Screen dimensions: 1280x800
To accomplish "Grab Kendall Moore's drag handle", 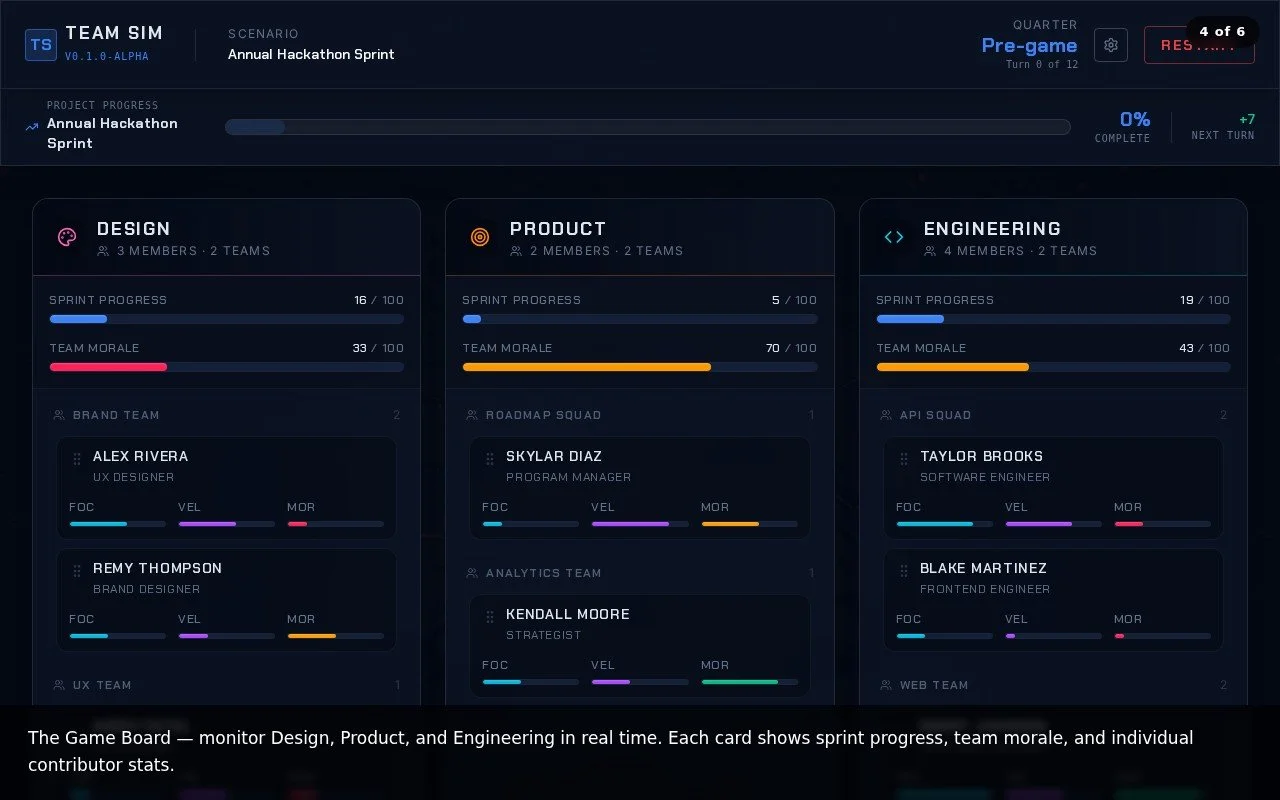I will 490,617.
